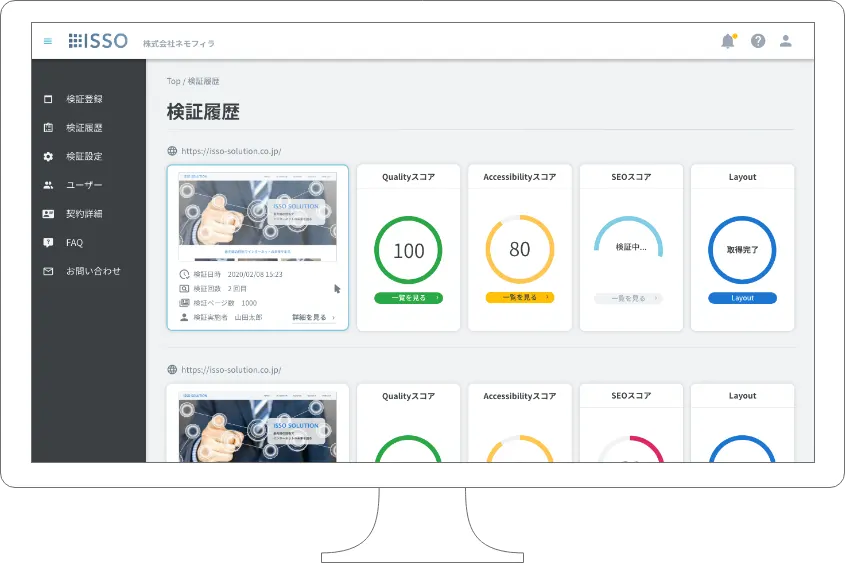Open the notifications bell
This screenshot has width=845, height=563.
728,41
